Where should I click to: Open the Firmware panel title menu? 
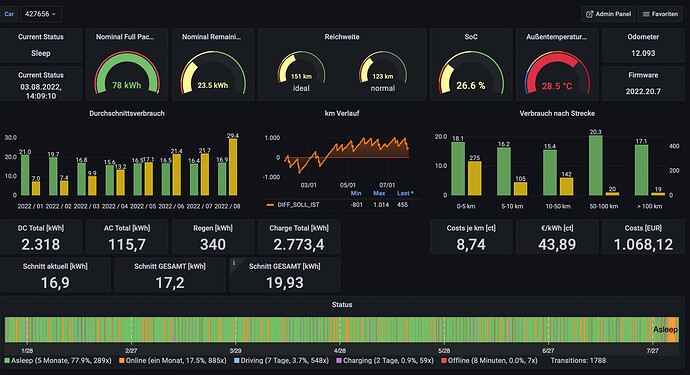(643, 75)
